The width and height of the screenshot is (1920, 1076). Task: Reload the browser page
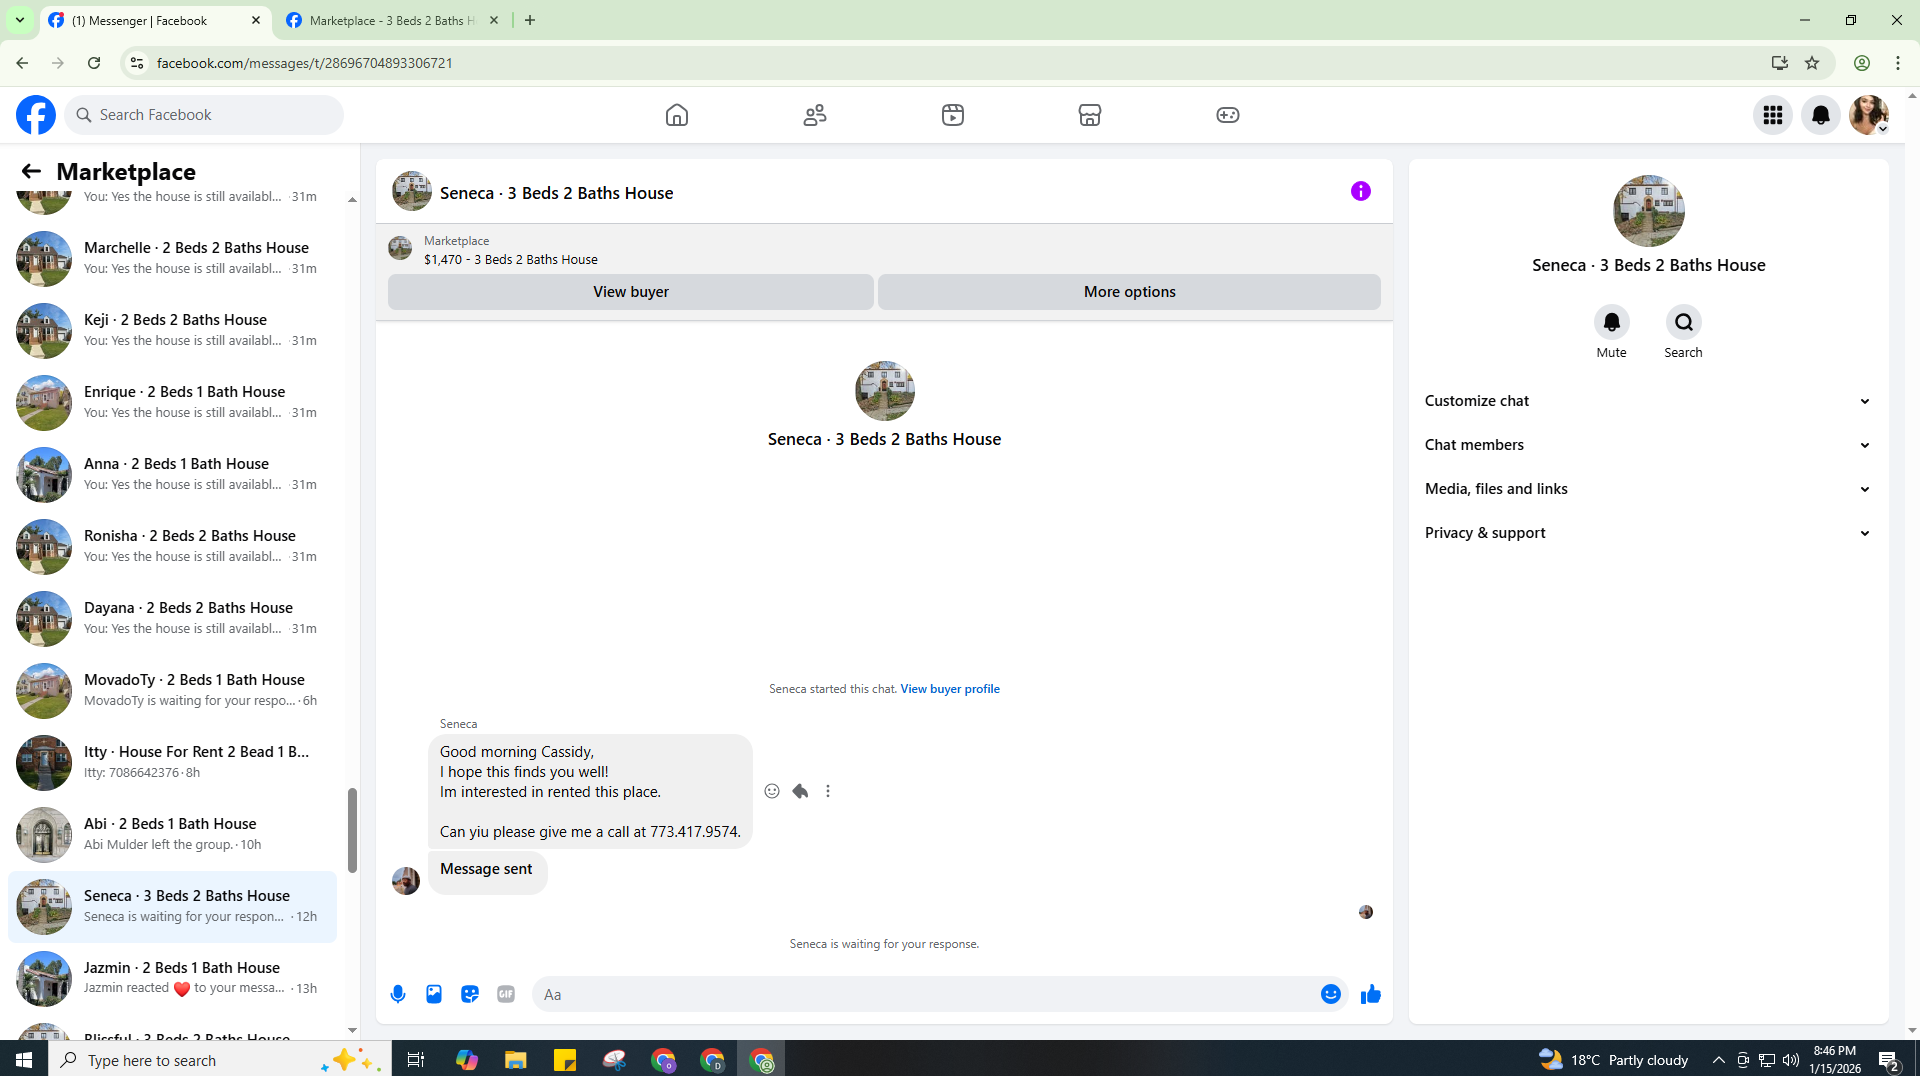point(94,63)
